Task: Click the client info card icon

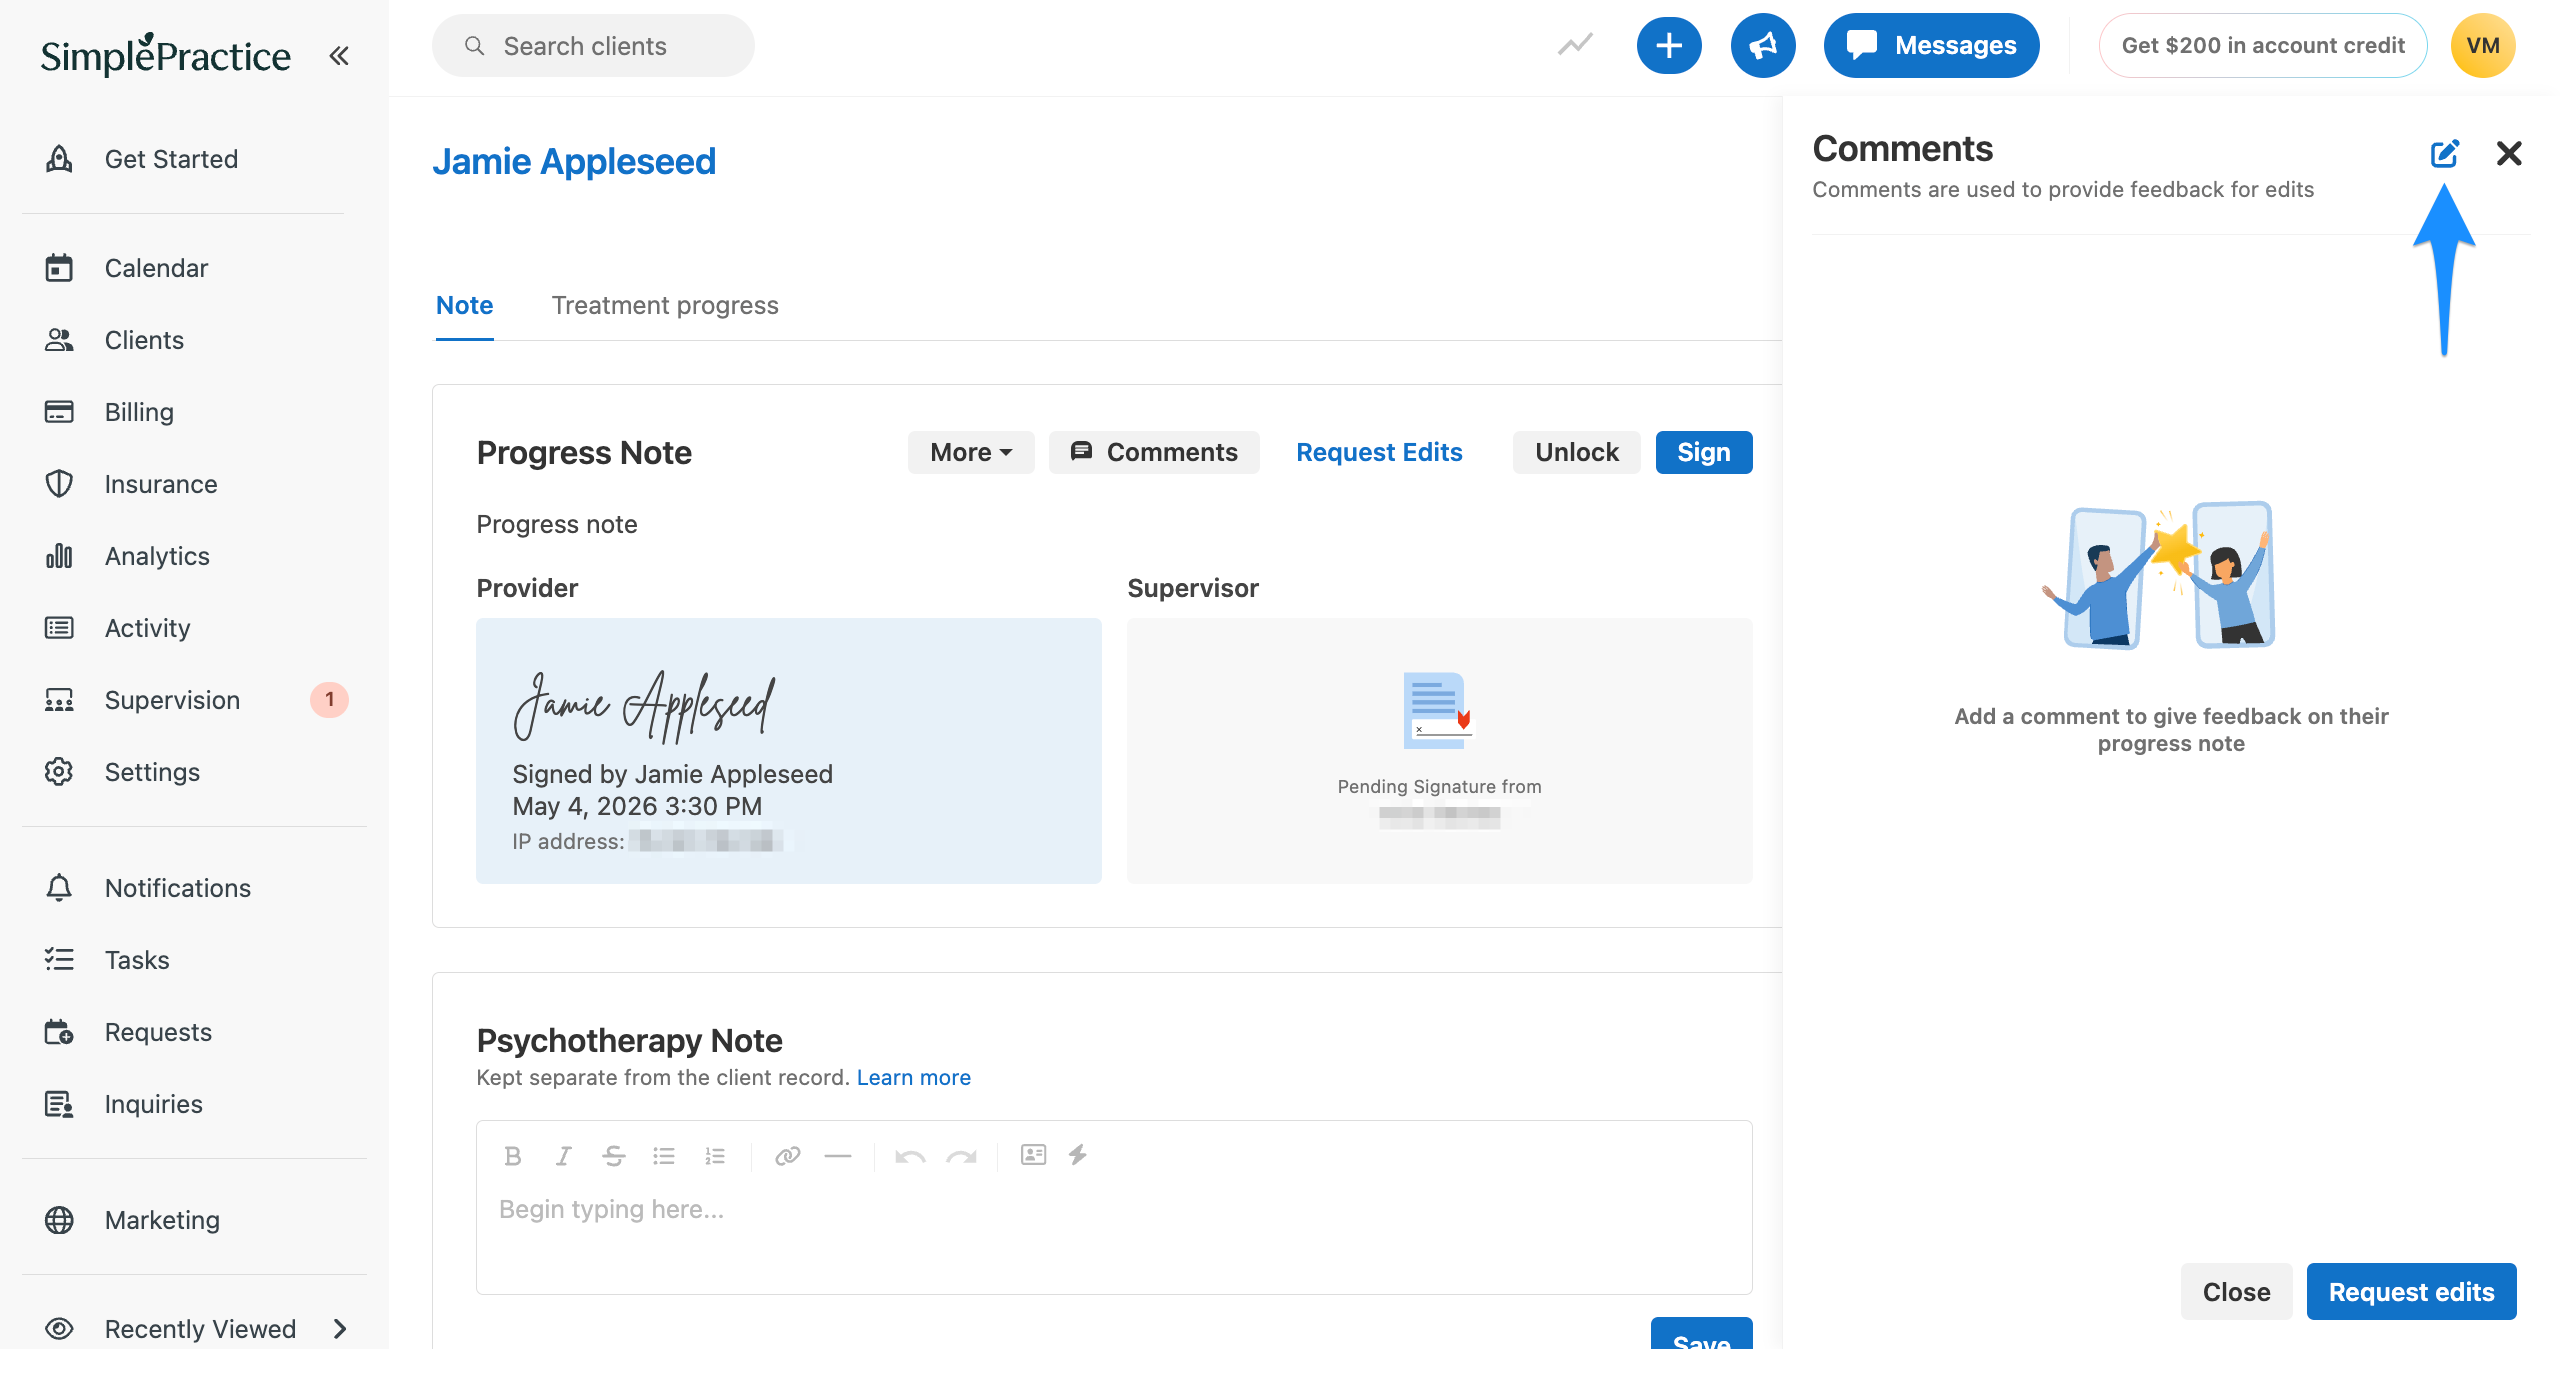Action: tap(1033, 1155)
